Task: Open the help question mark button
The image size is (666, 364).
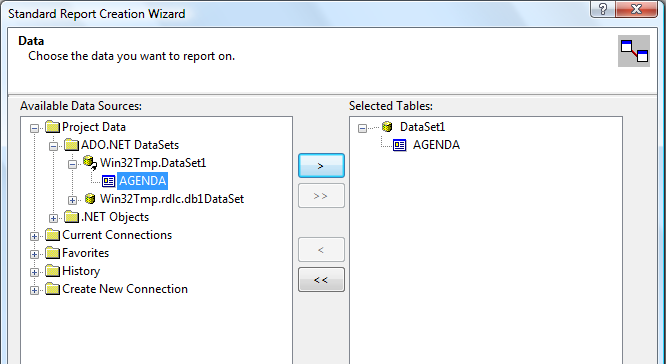Action: pos(603,9)
